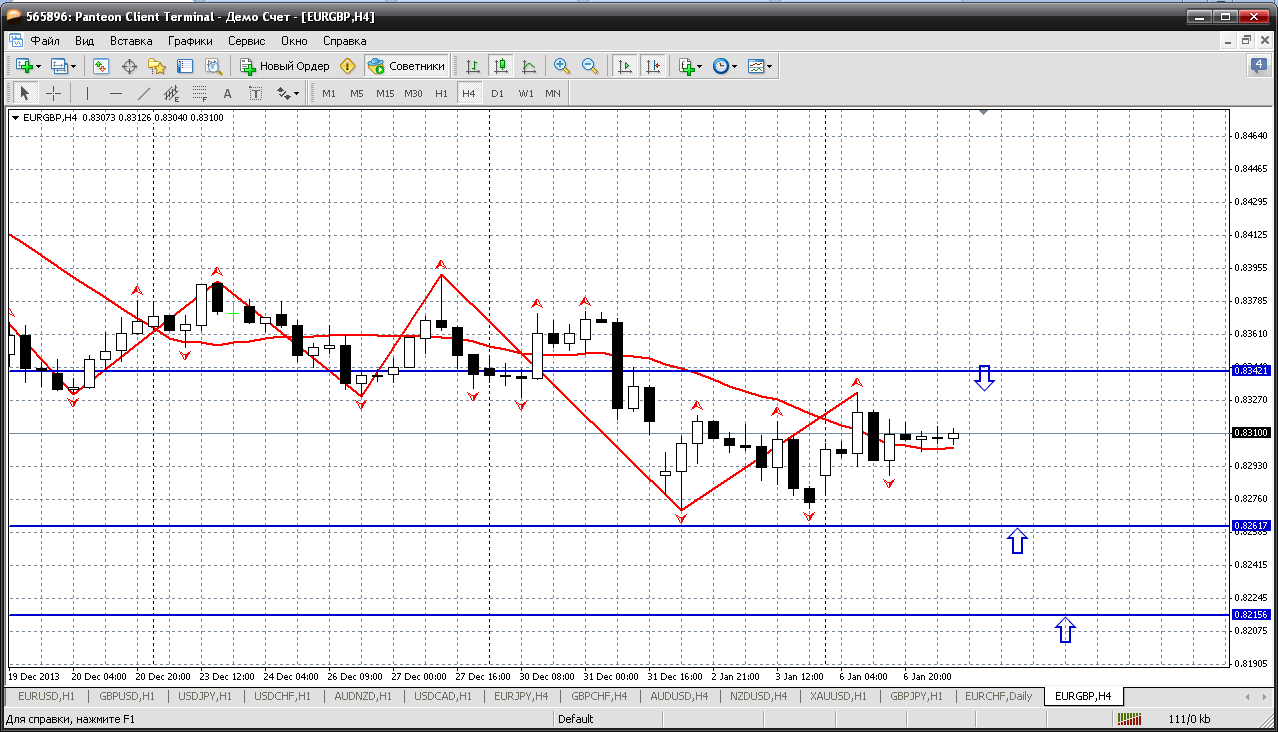Image resolution: width=1278 pixels, height=732 pixels.
Task: Select the Equidistant Channel tool
Action: [172, 93]
